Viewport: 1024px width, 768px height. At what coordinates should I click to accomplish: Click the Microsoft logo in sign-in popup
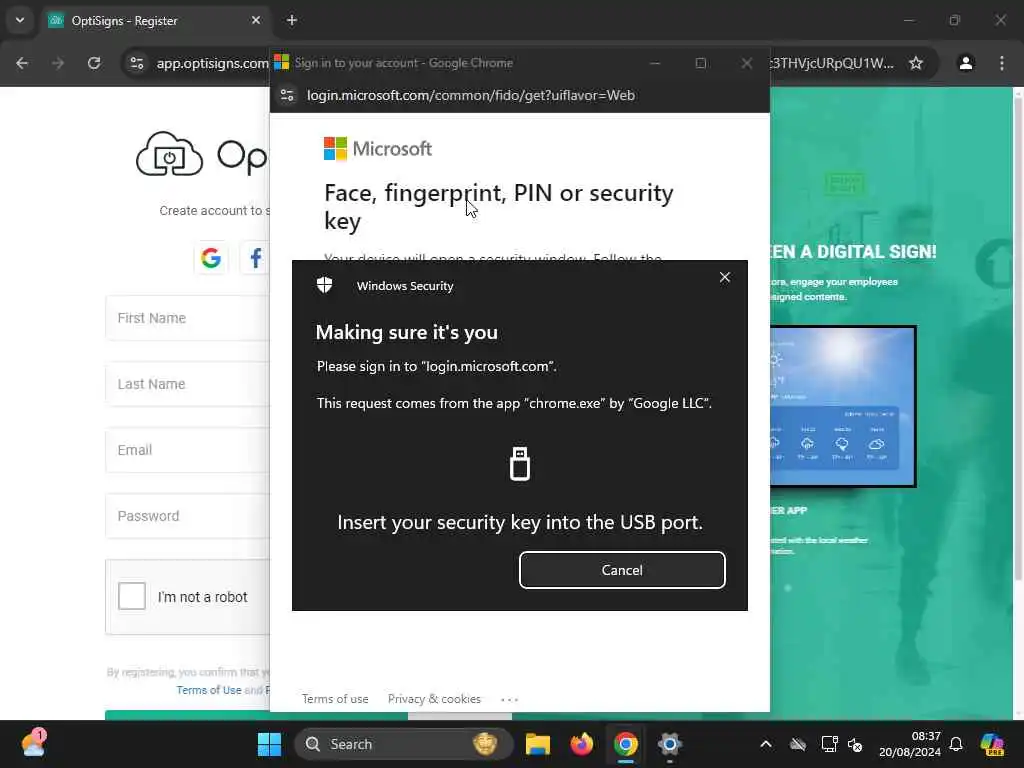tap(377, 149)
